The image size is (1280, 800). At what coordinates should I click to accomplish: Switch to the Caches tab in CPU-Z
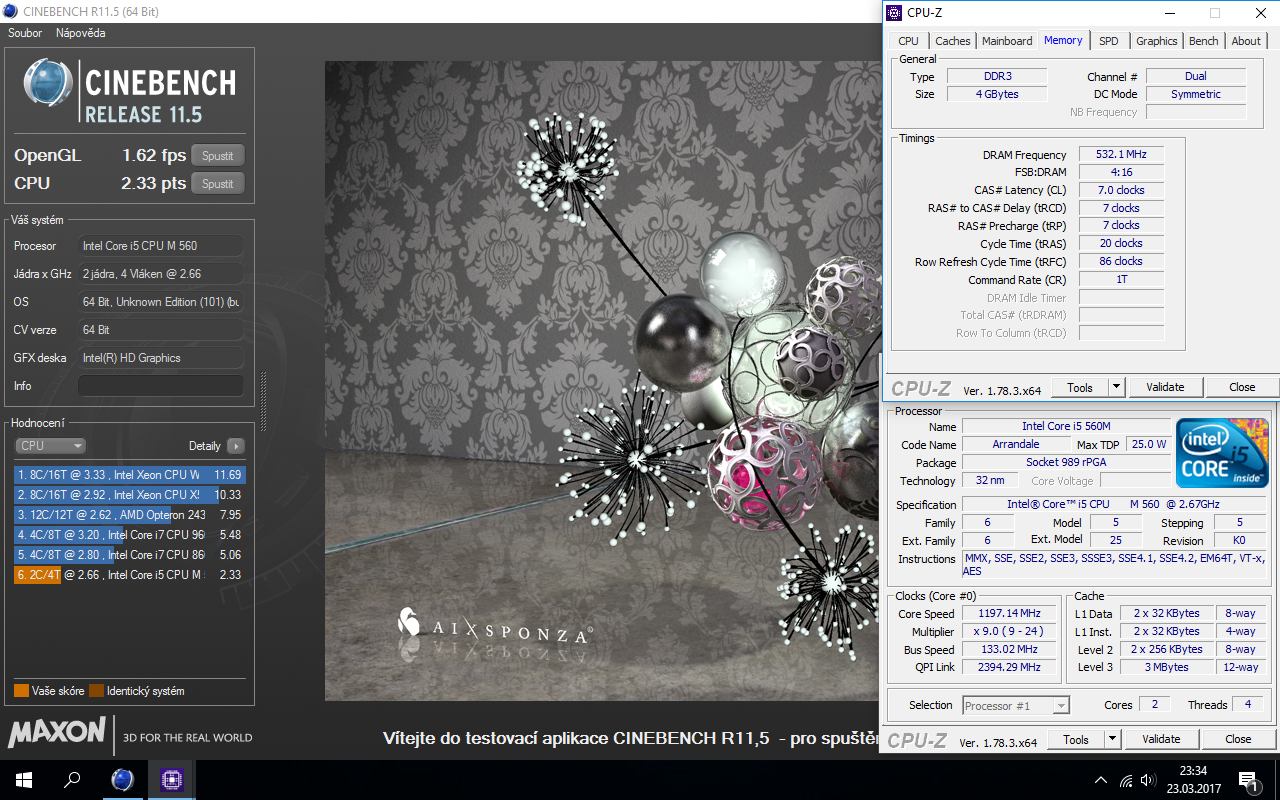(x=952, y=41)
